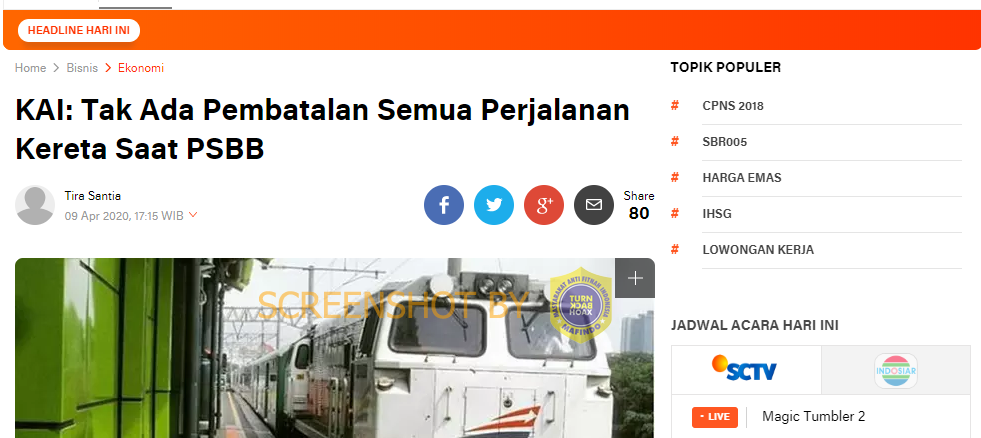Click the LIVE badge for Magic Tumbler 2
The height and width of the screenshot is (438, 981).
pyautogui.click(x=715, y=417)
